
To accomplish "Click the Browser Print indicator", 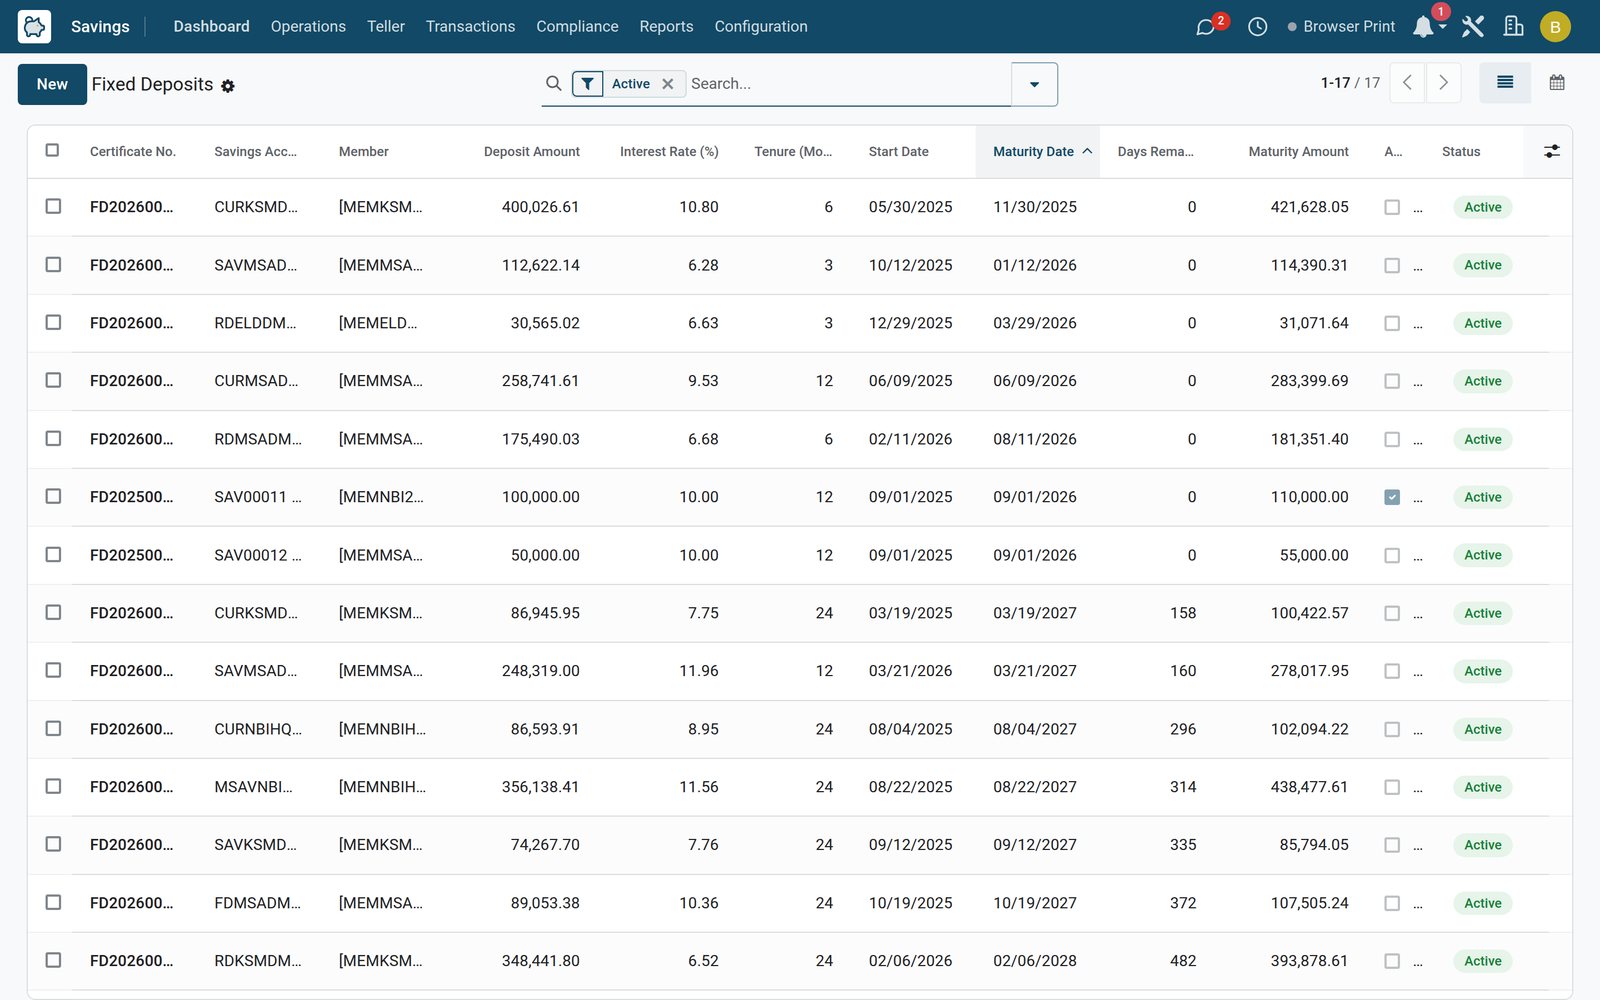I will coord(1341,27).
